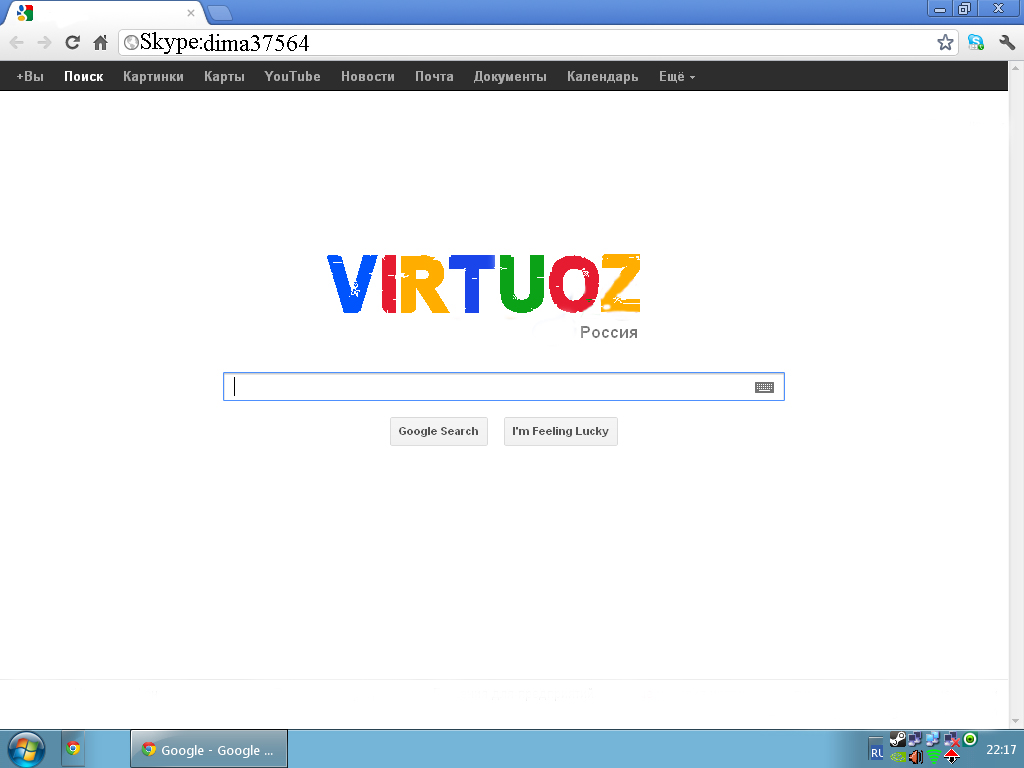
Task: Open a new tab with the tab button
Action: point(220,12)
